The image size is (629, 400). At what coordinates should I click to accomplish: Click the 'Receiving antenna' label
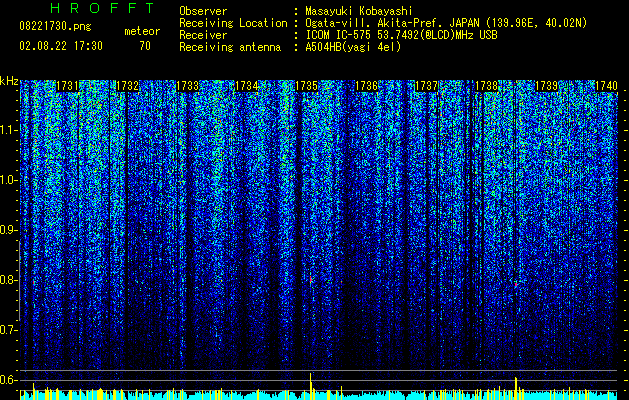pyautogui.click(x=230, y=47)
